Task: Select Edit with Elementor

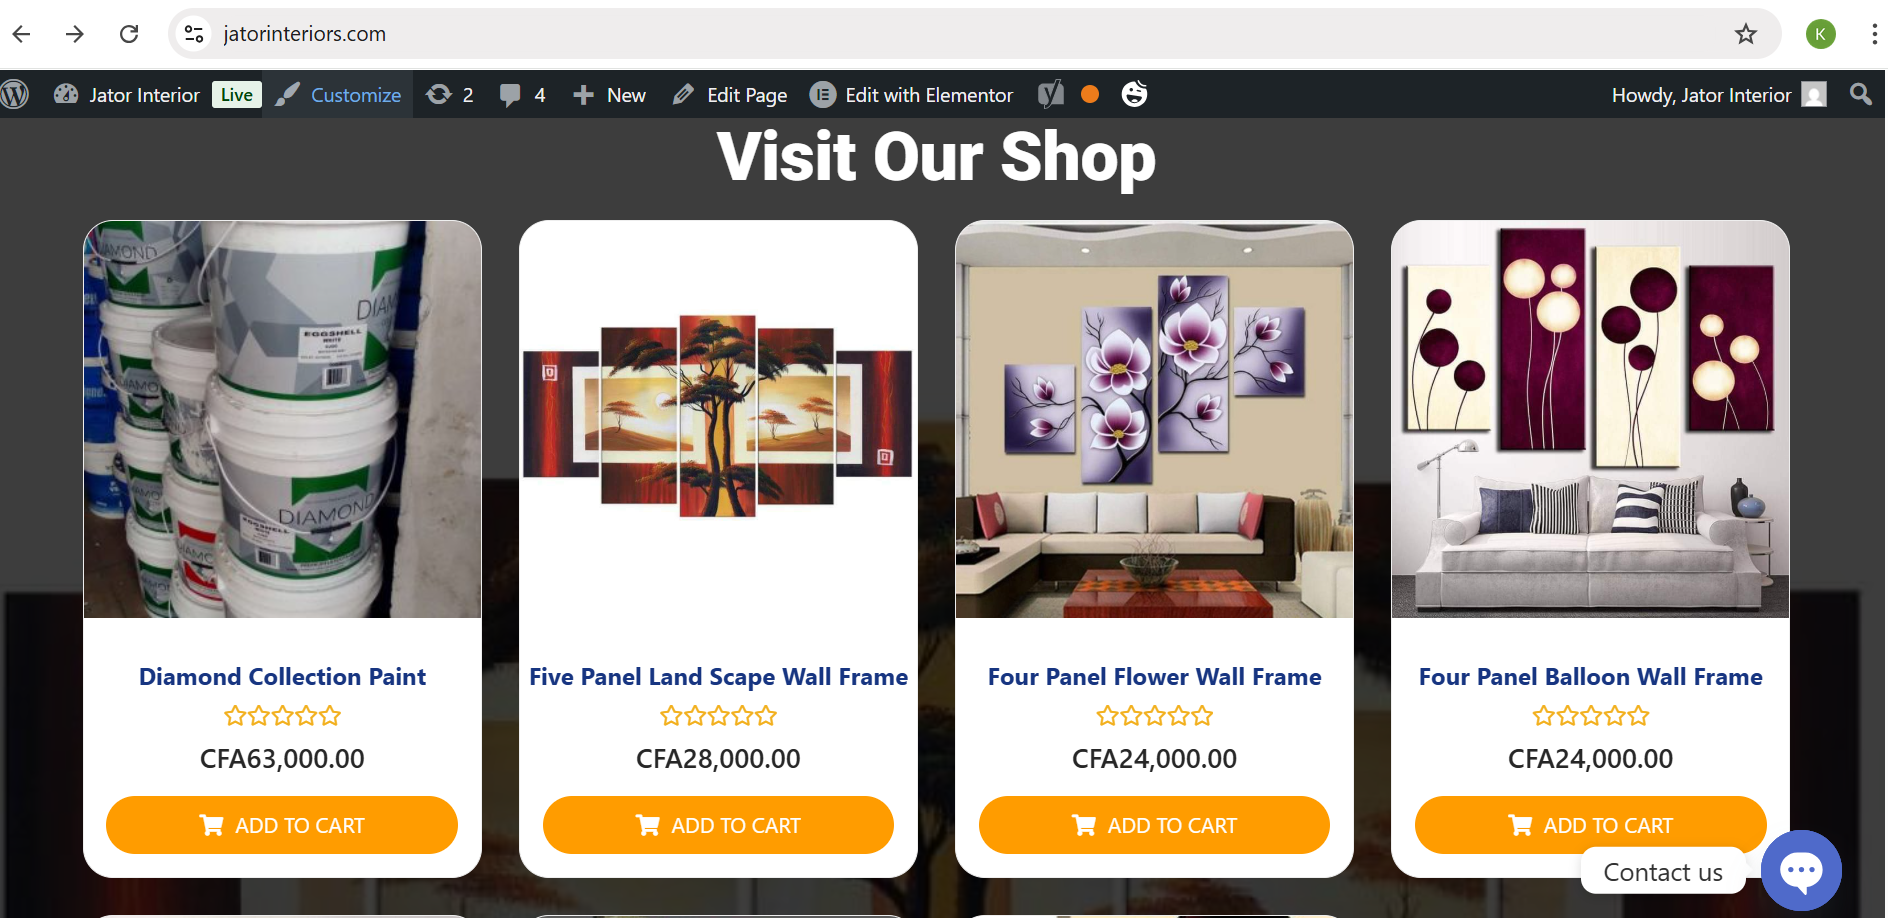Action: [912, 95]
